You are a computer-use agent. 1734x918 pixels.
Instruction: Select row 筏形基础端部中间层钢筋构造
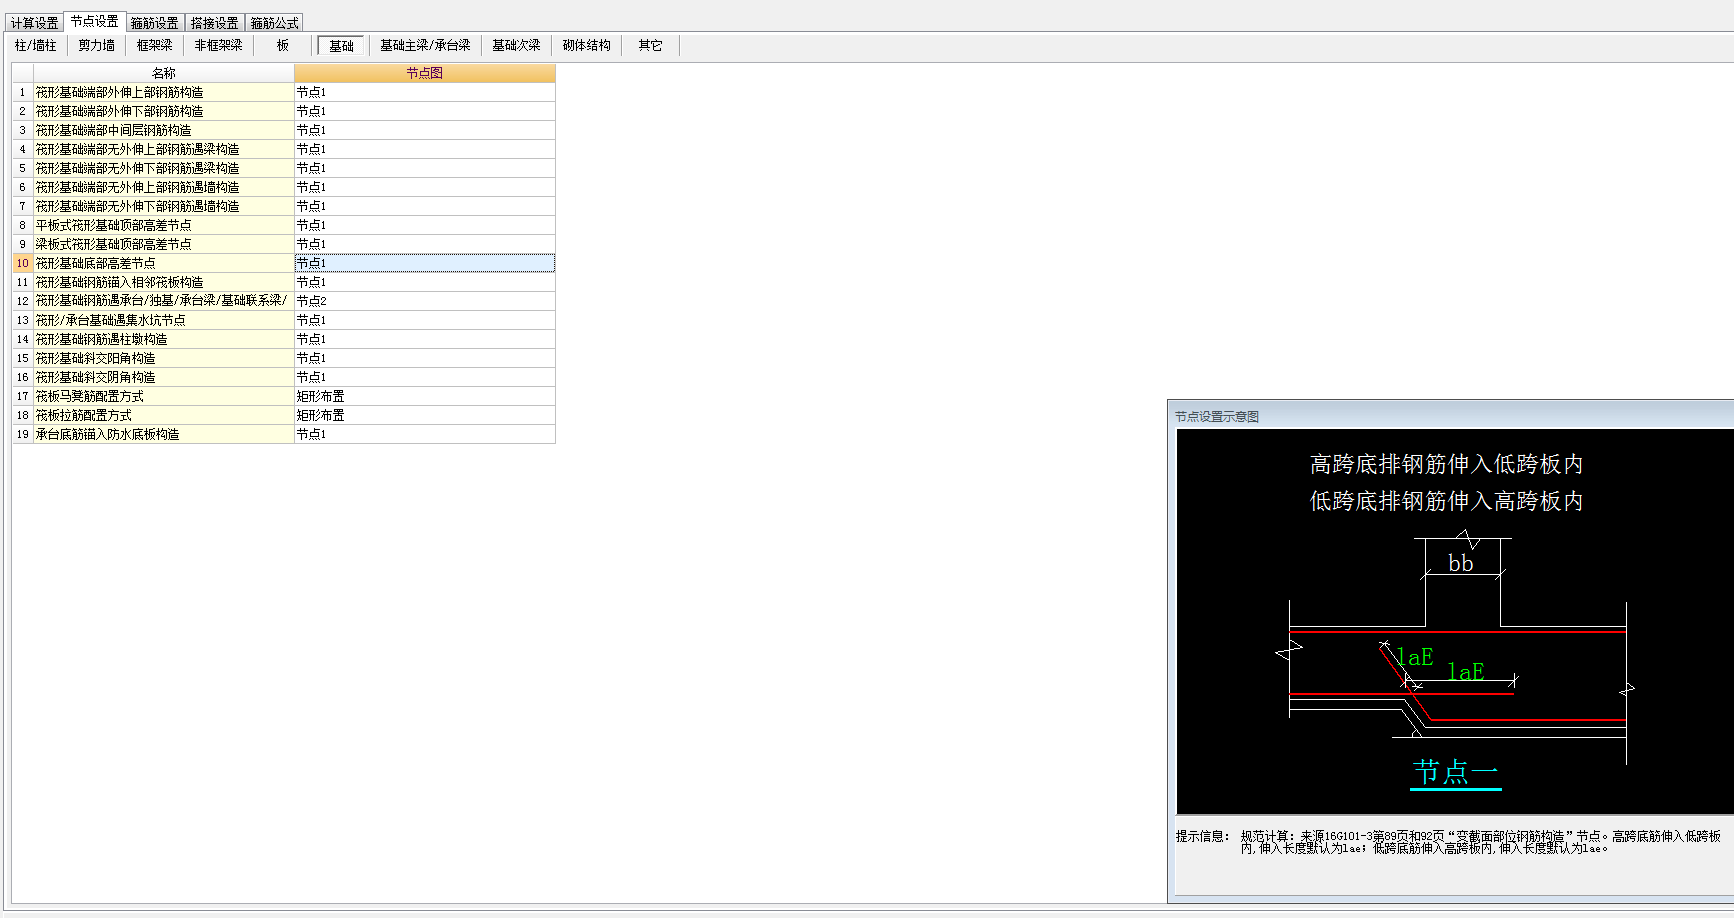coord(164,130)
